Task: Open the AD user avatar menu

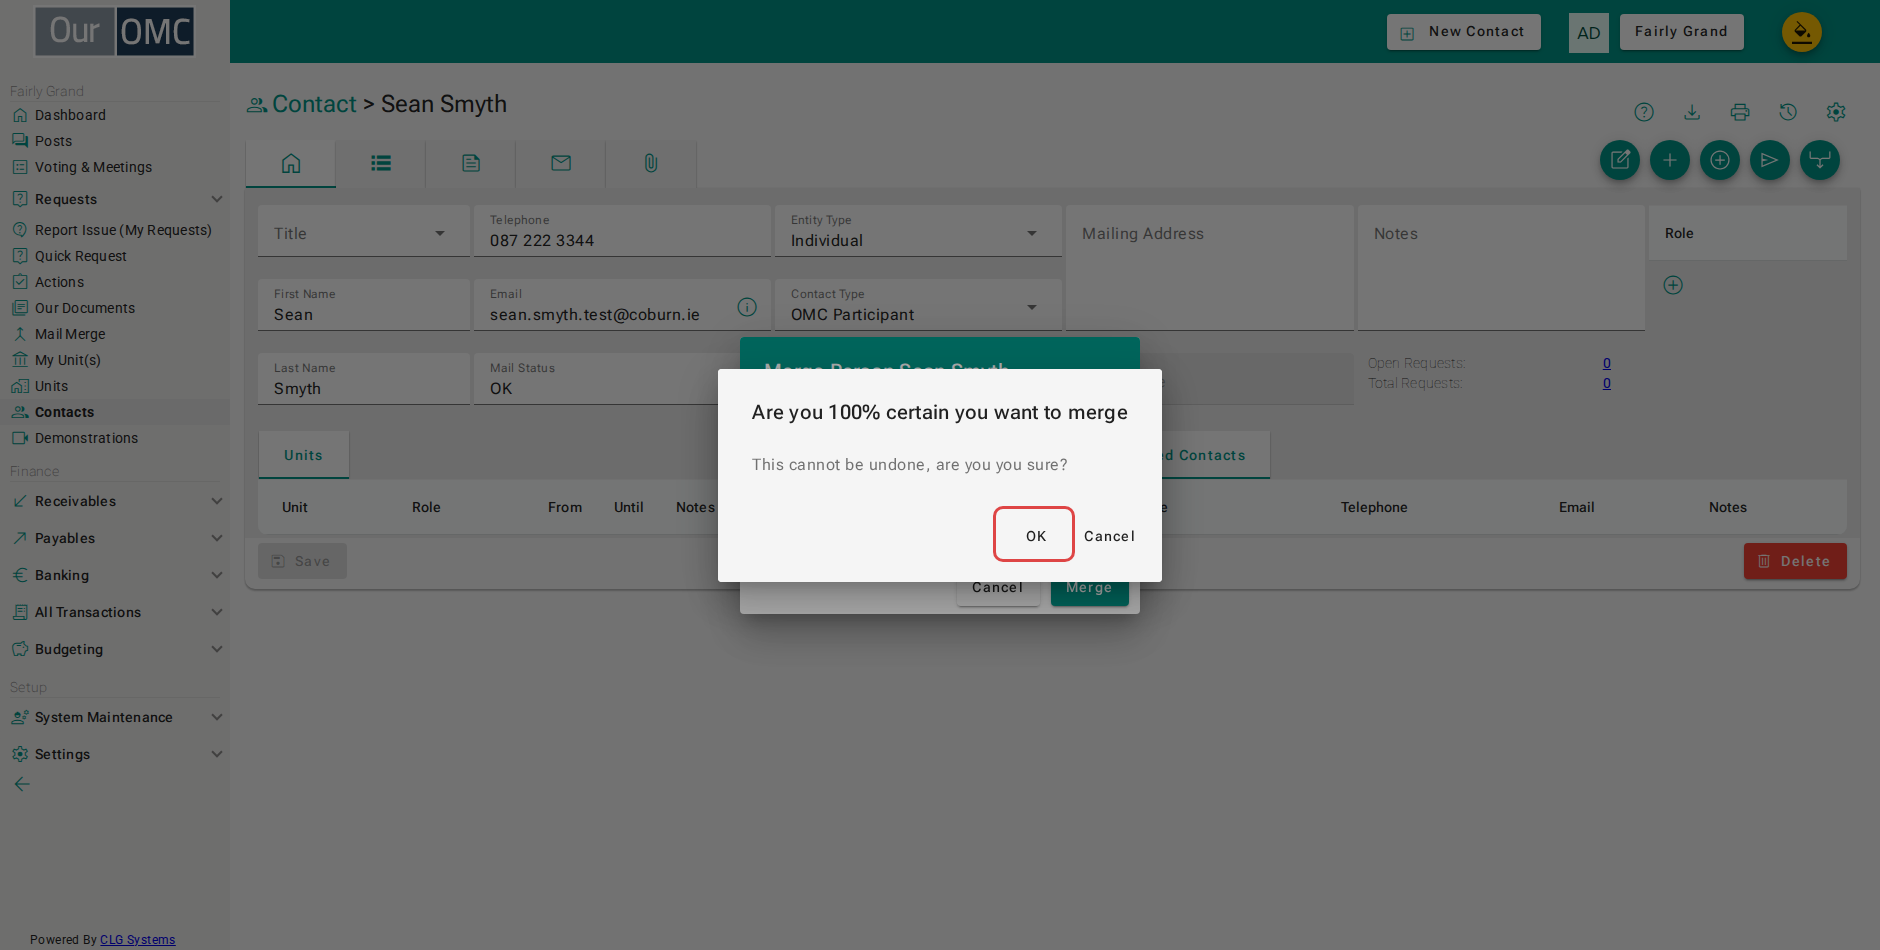Action: coord(1589,32)
